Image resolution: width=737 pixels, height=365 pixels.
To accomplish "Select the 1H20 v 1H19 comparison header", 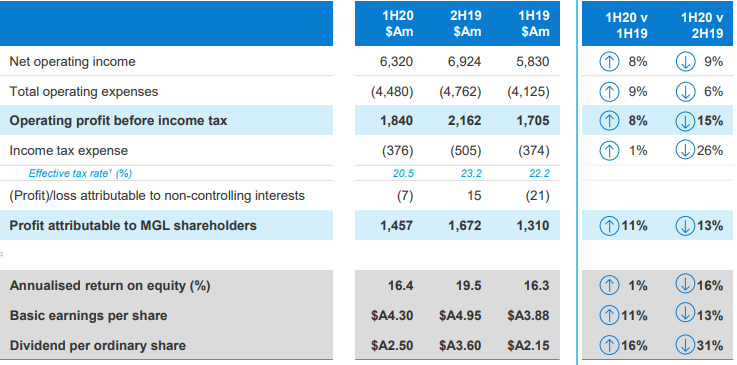I will click(626, 25).
